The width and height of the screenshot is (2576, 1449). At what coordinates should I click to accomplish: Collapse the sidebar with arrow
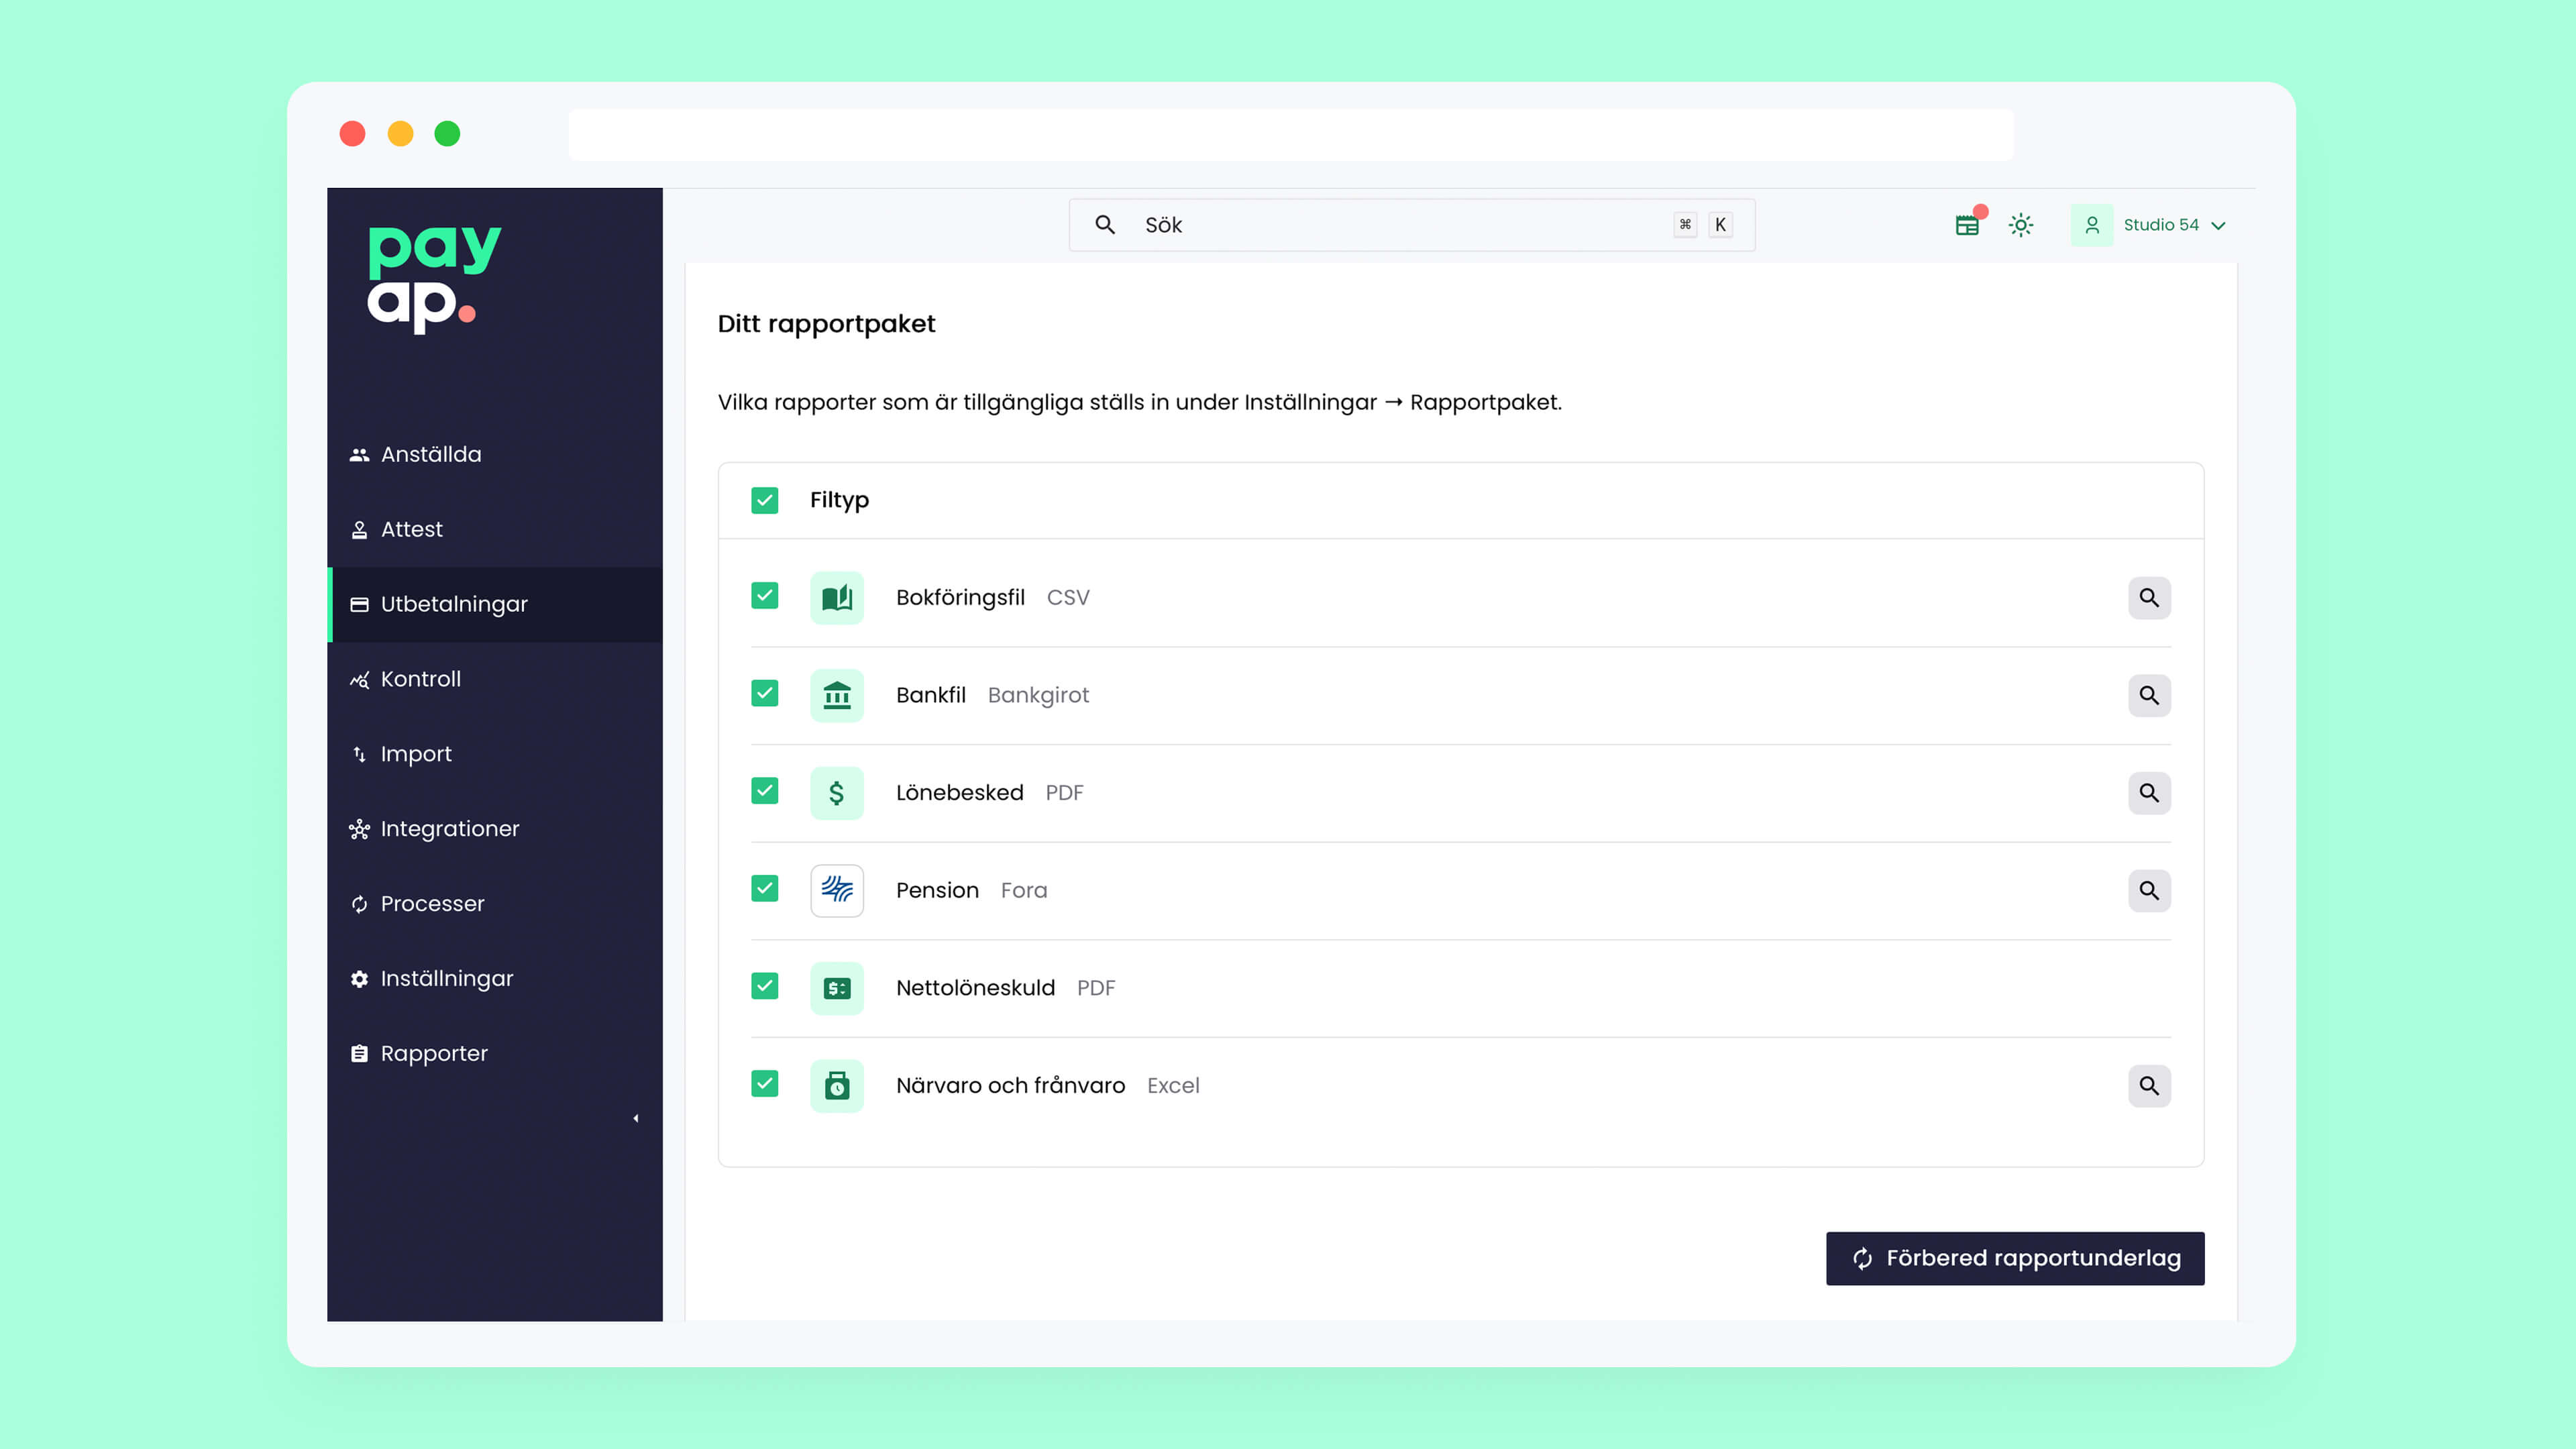pos(635,1118)
